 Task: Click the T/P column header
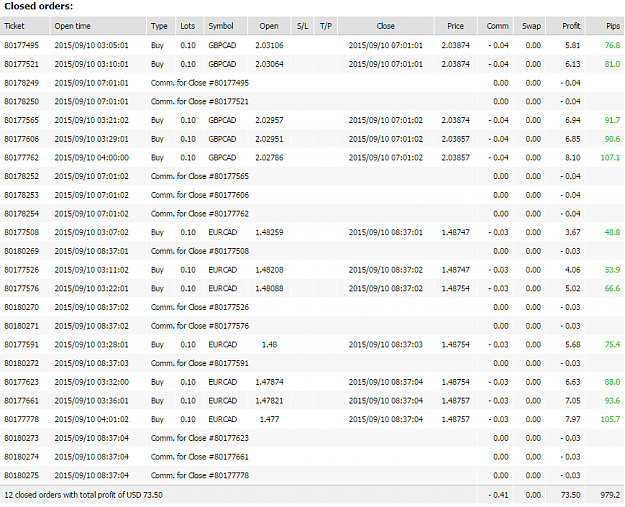(x=326, y=26)
